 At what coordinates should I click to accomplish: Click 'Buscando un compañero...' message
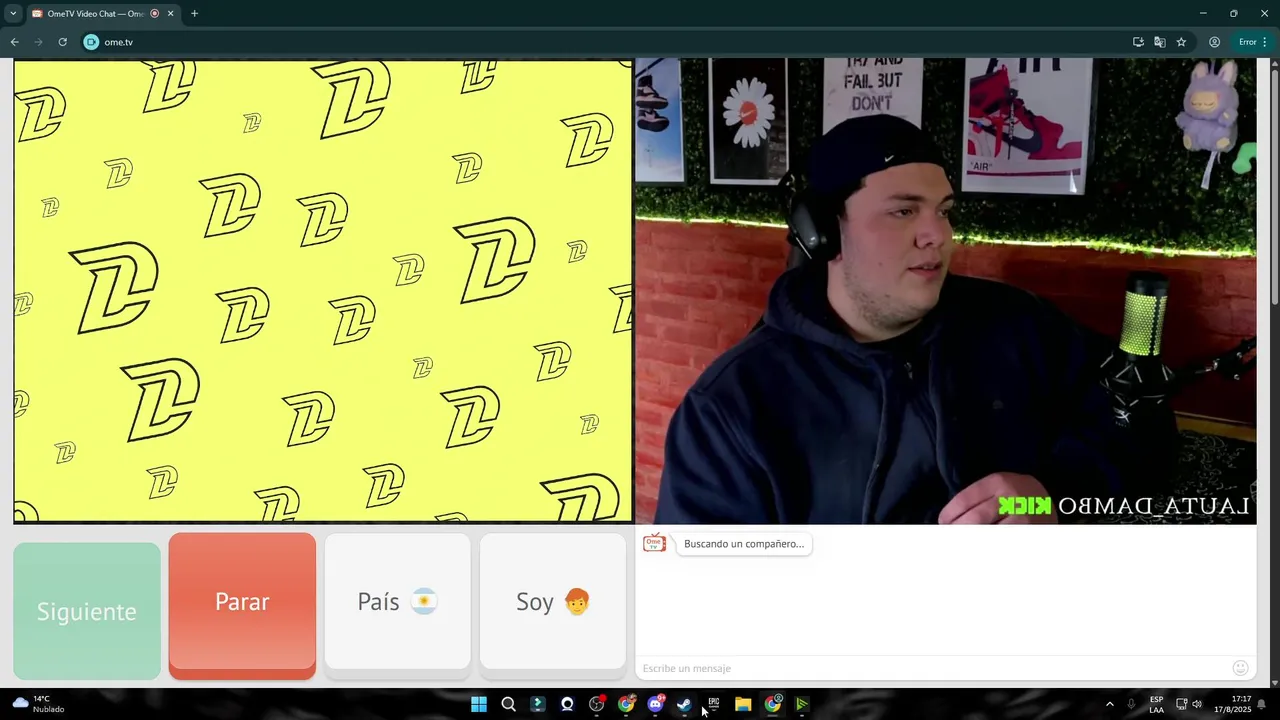tap(743, 544)
